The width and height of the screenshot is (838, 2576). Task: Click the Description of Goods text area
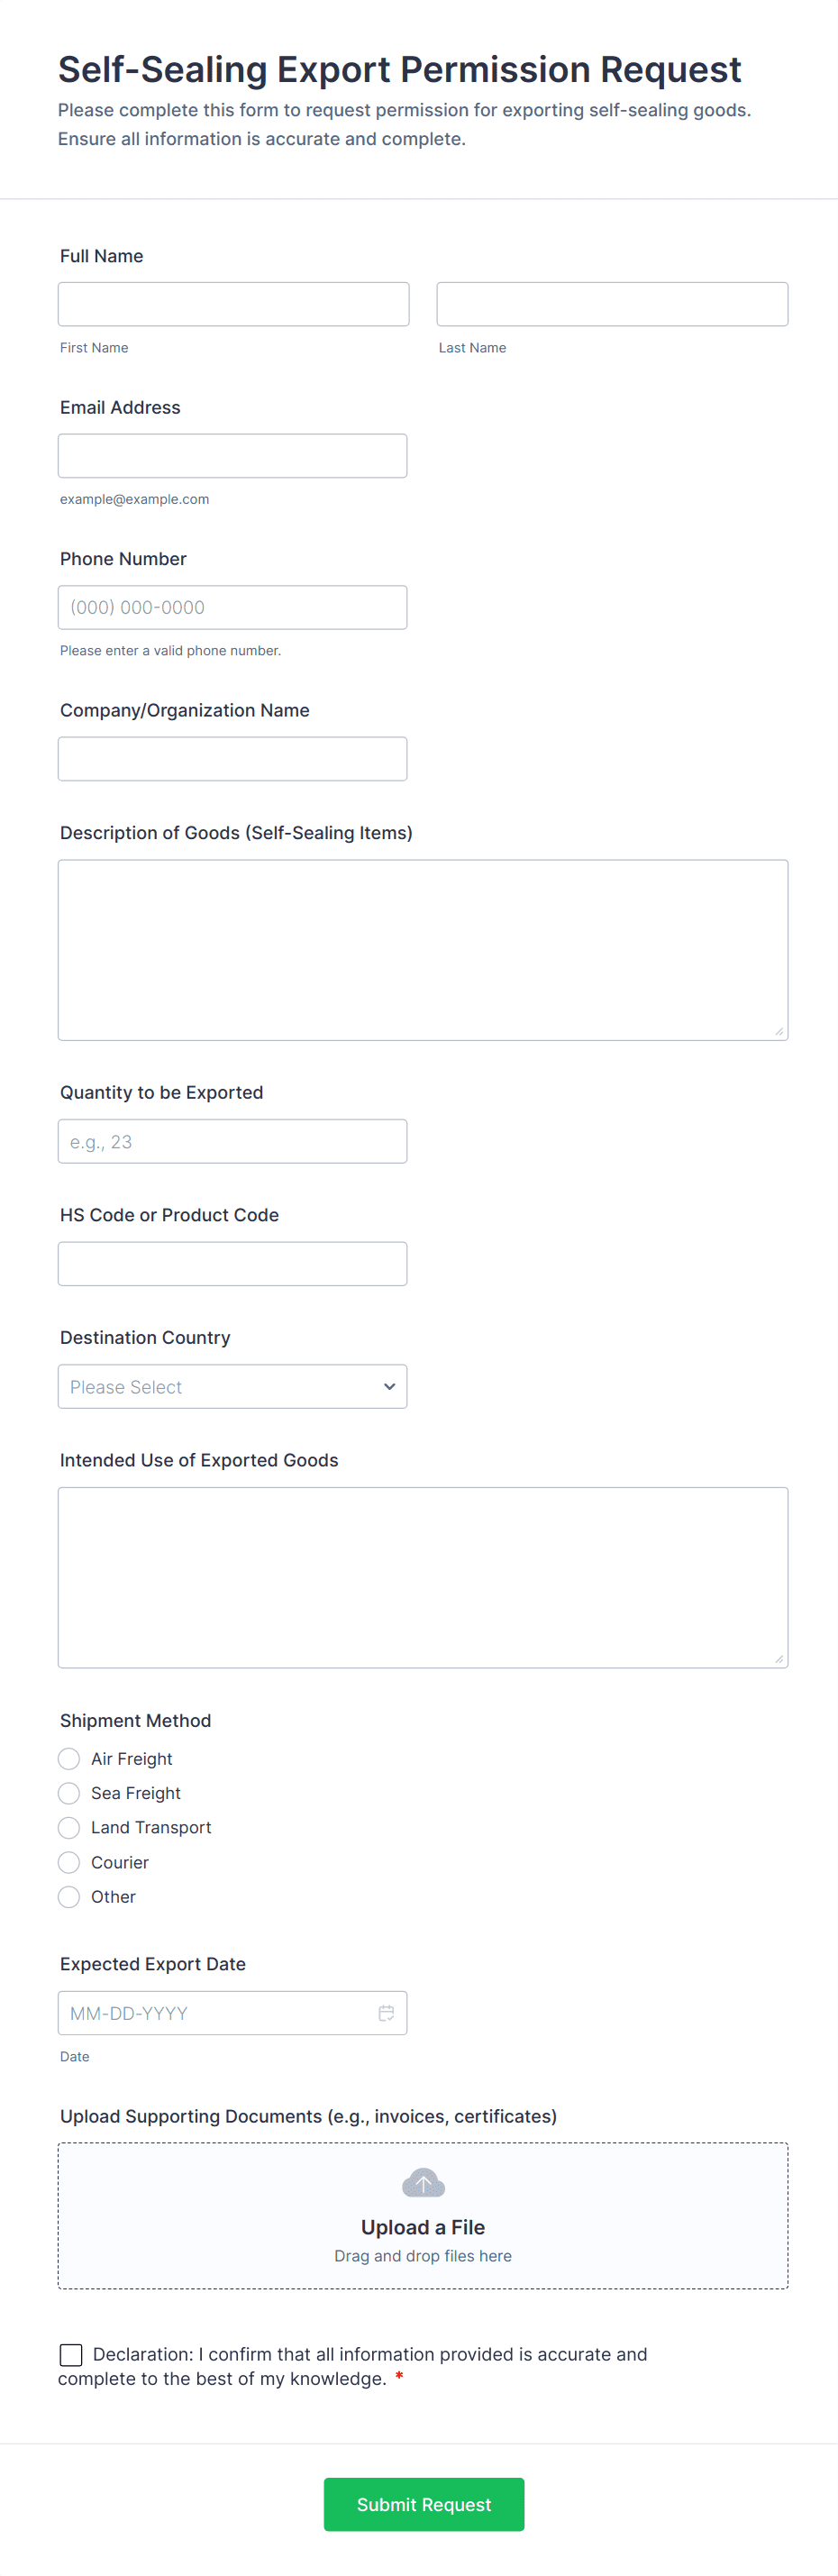(x=423, y=949)
